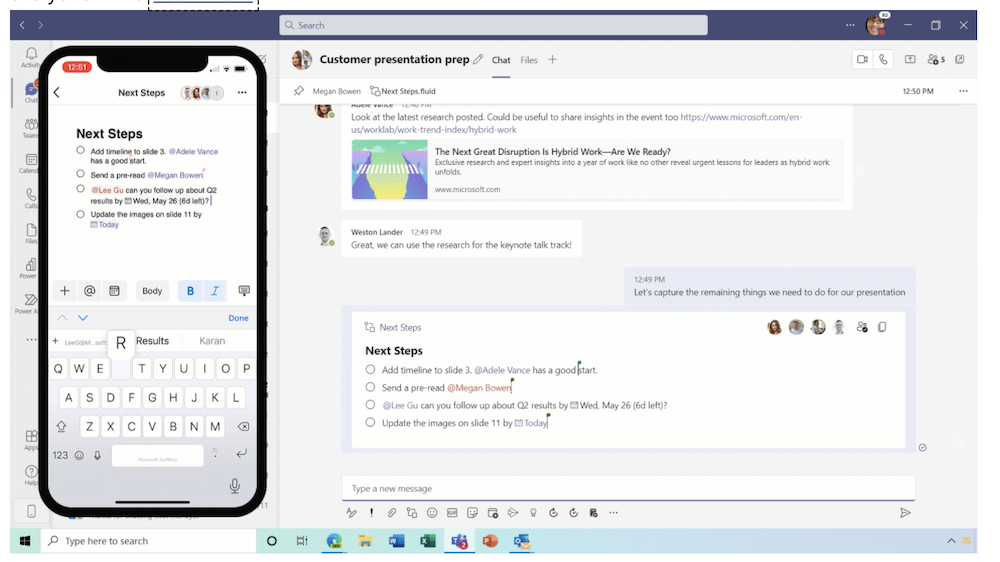Open the Format text tool below message box
The image size is (1000, 562).
click(351, 513)
